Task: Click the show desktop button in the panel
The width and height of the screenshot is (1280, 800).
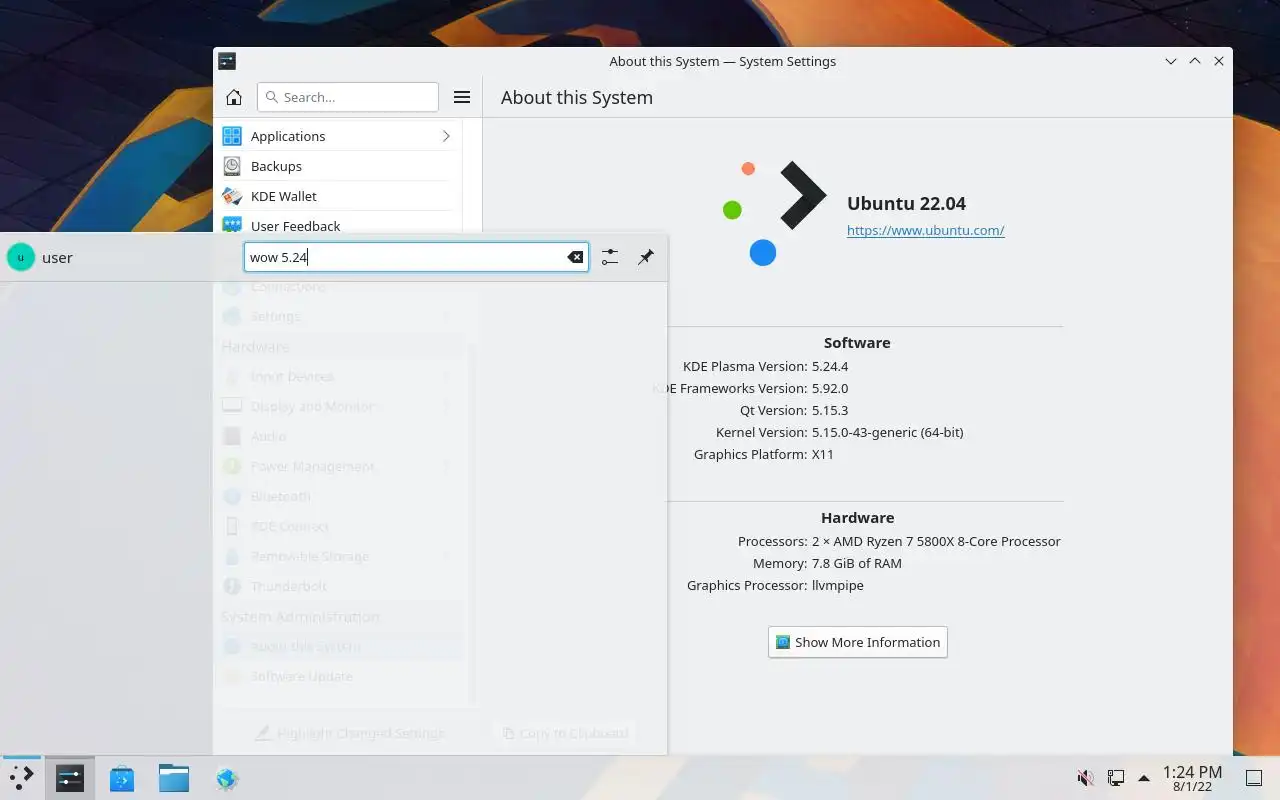Action: pyautogui.click(x=1254, y=778)
